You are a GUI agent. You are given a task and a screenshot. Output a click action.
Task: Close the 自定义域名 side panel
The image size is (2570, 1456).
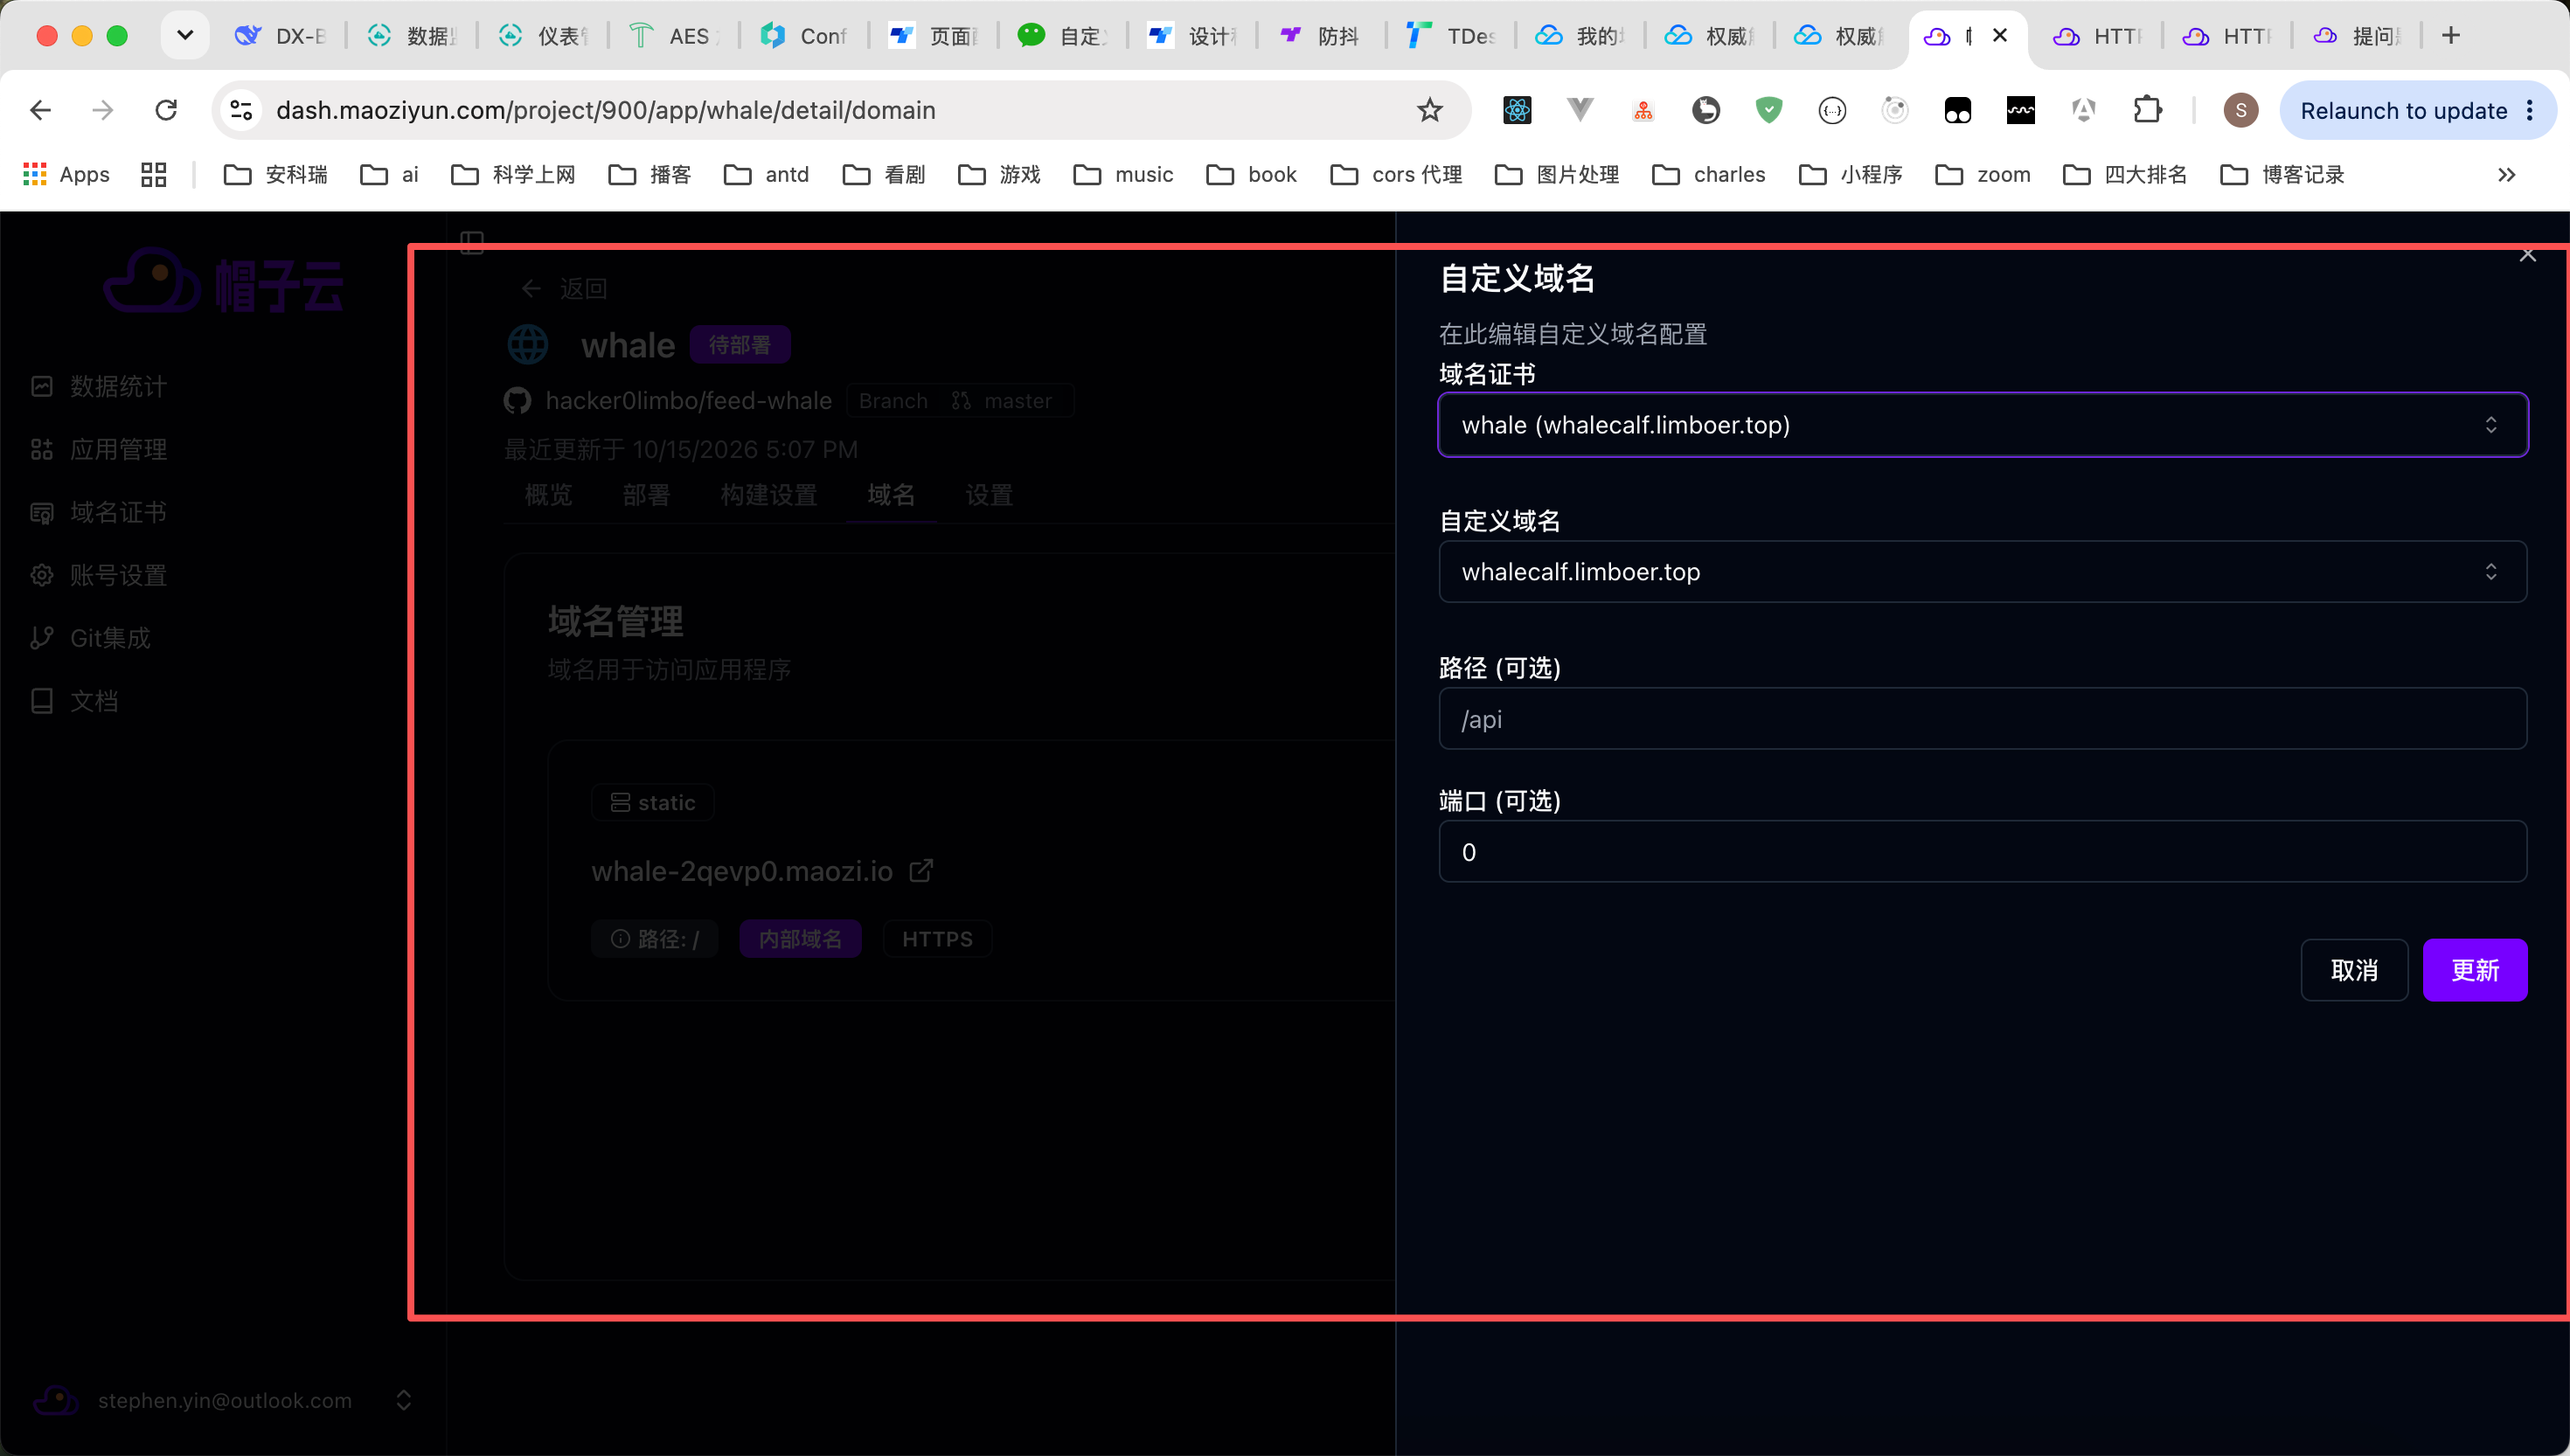[x=2528, y=255]
